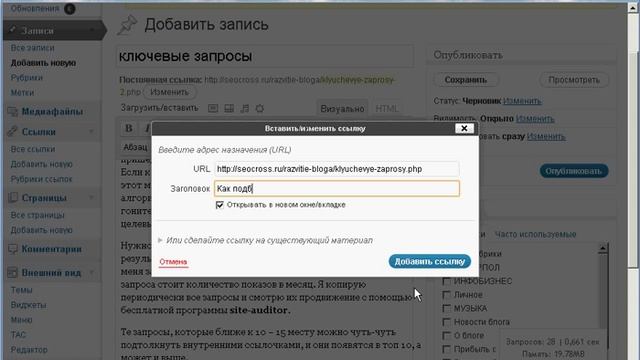Uncheck Открывать в новом окне/вкладке
Screen dimensions: 640x360
(x=220, y=204)
